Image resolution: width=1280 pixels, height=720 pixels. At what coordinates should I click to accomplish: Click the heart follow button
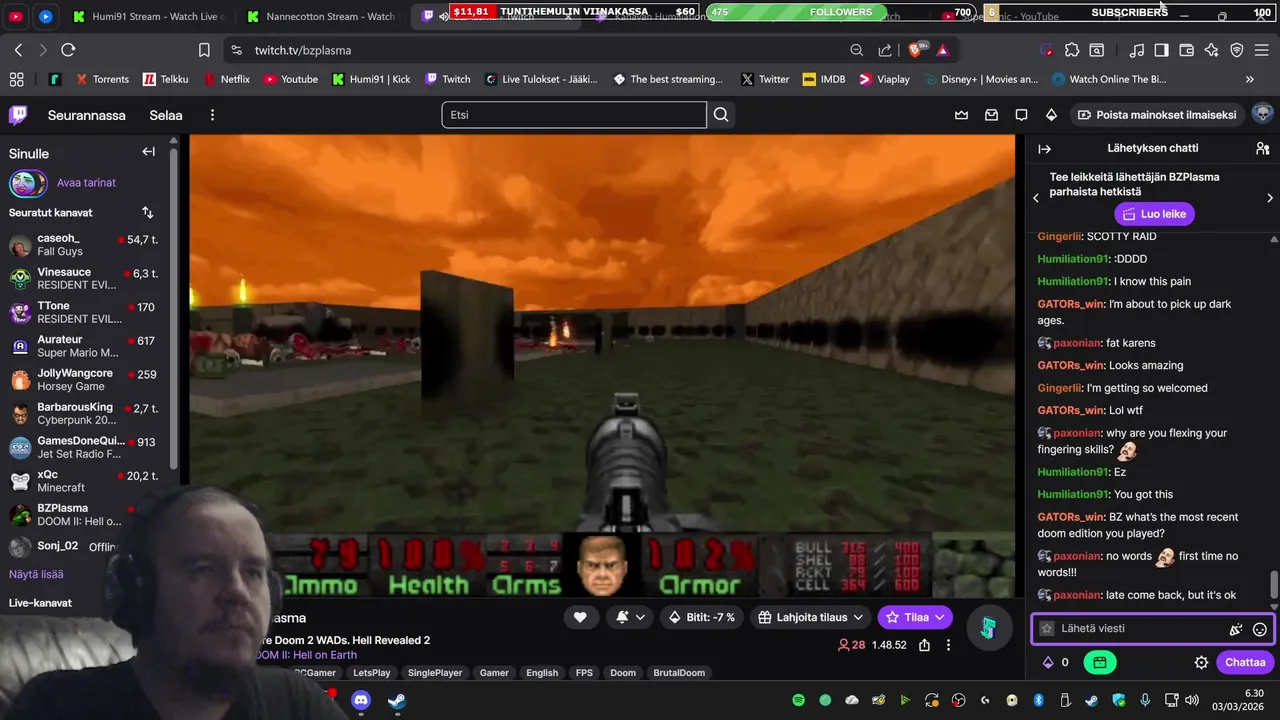[x=580, y=618]
